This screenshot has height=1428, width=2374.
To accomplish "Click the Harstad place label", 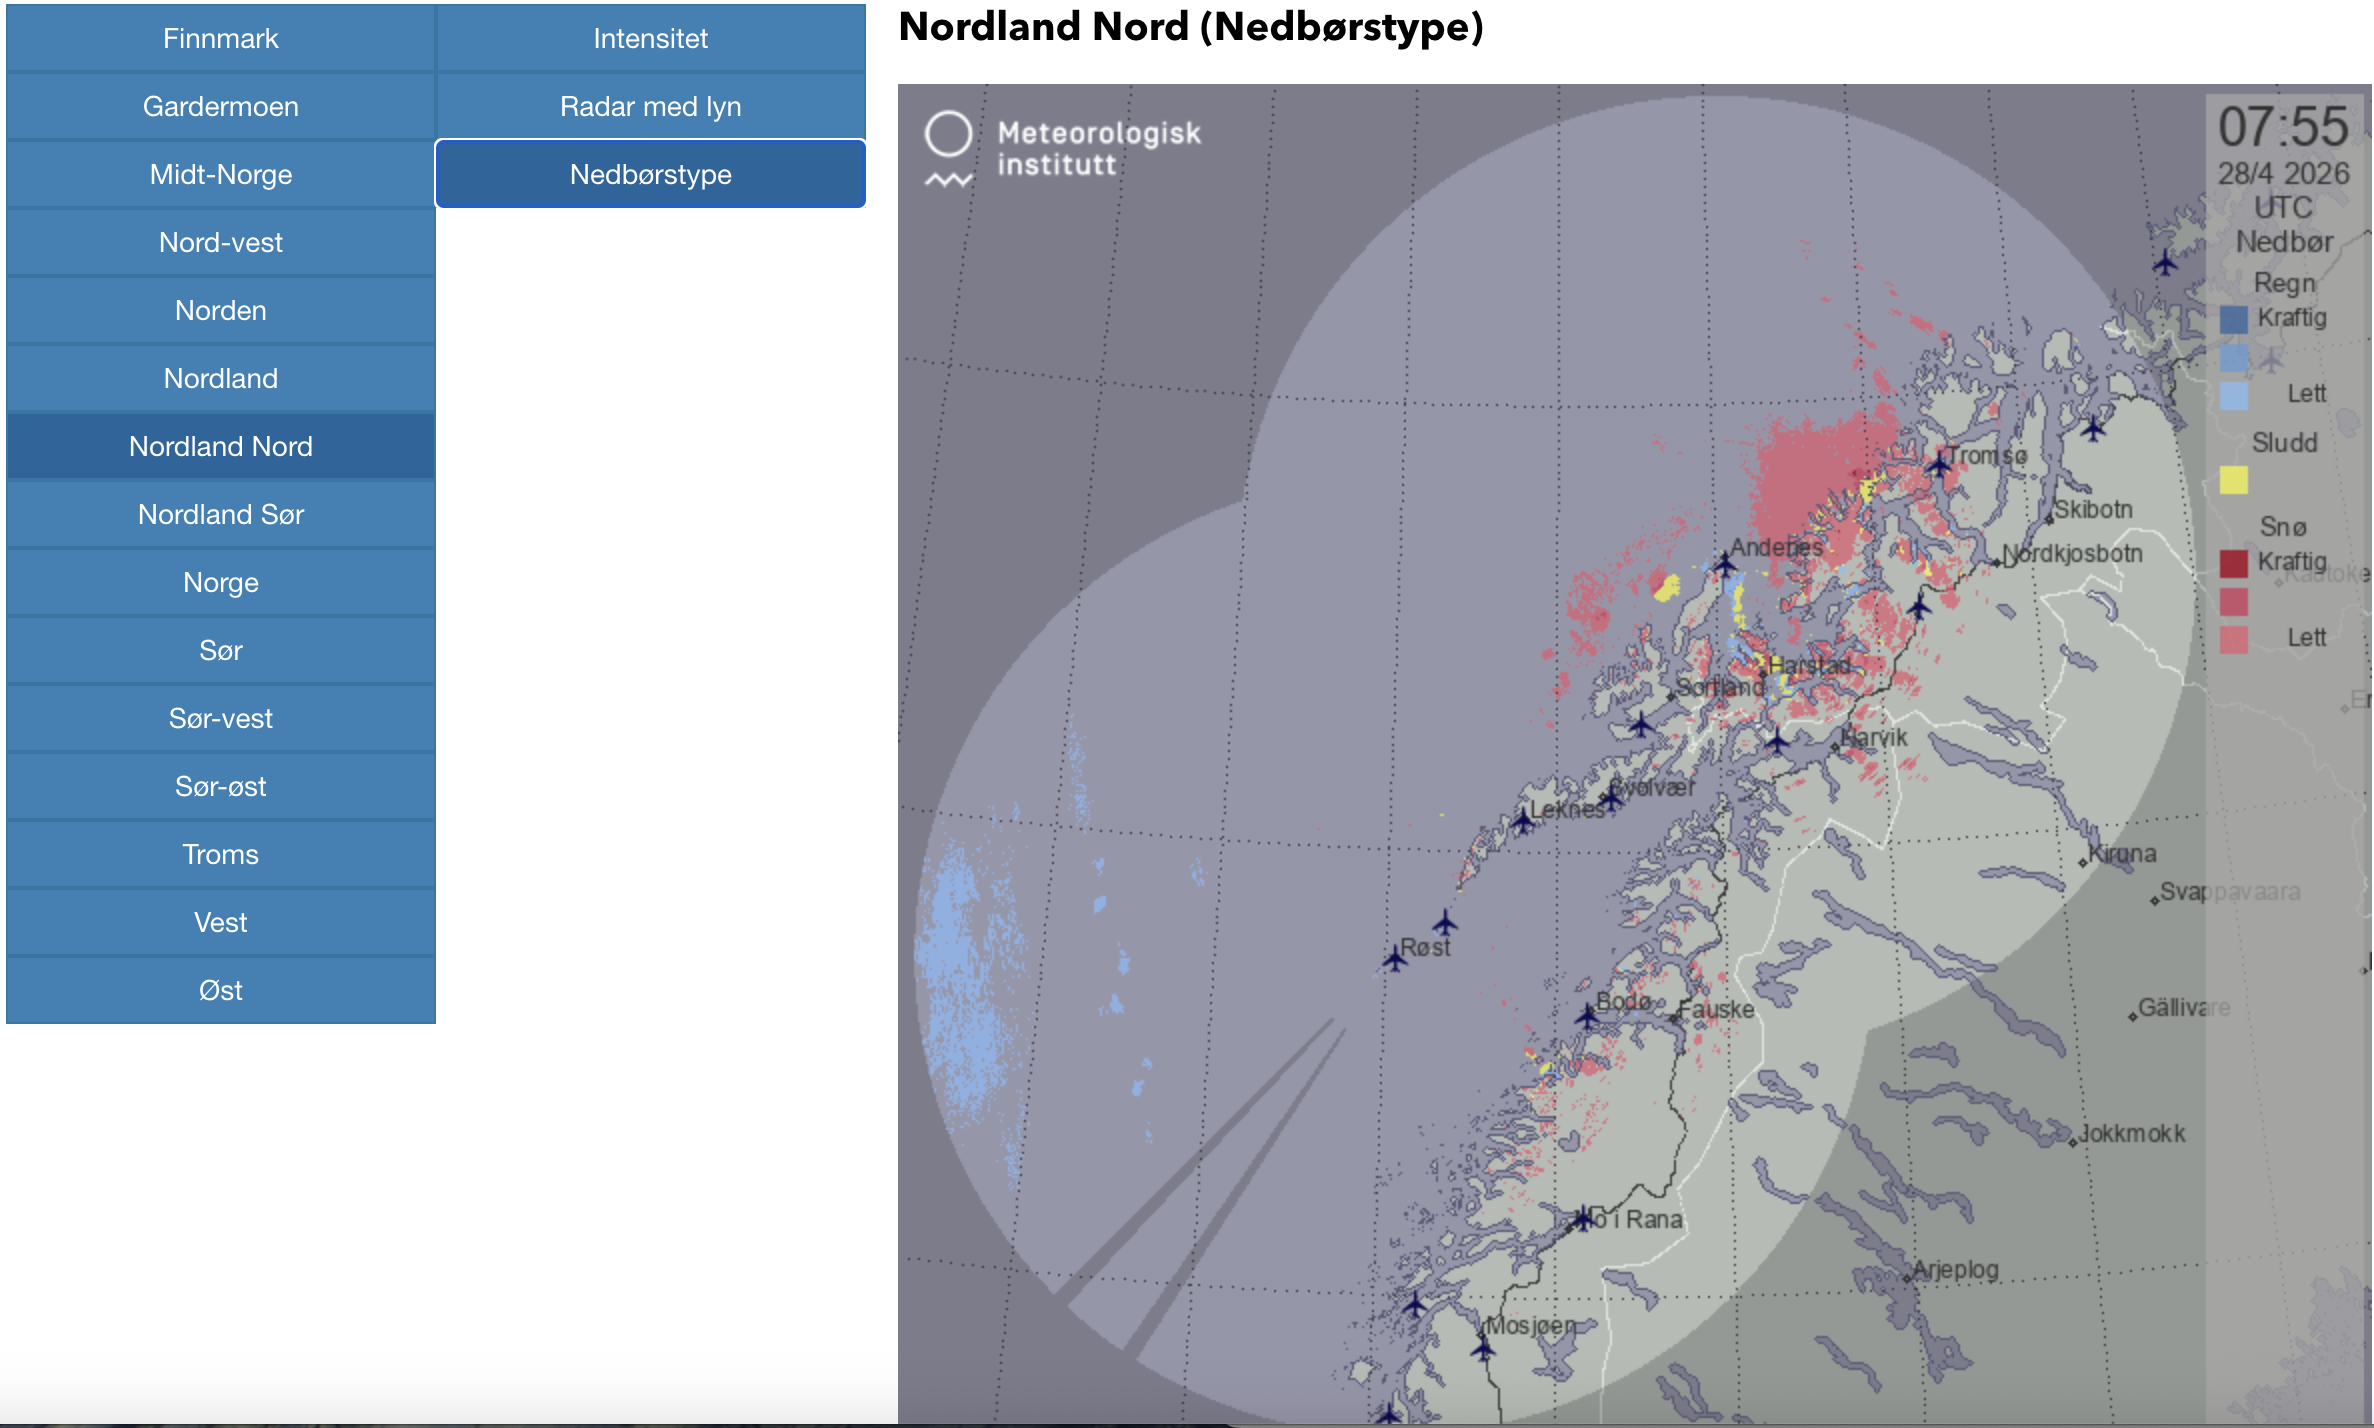I will pyautogui.click(x=1810, y=665).
